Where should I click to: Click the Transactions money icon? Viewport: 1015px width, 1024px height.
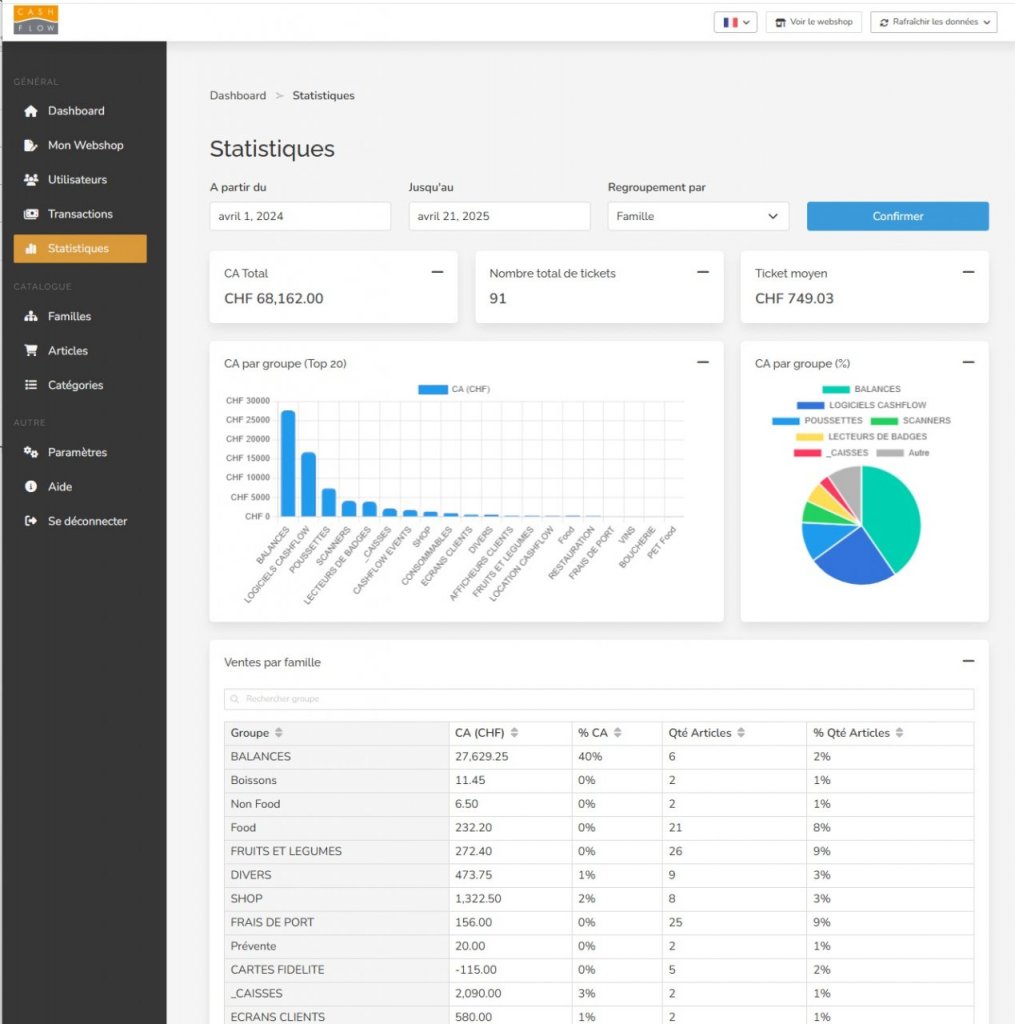click(x=30, y=214)
